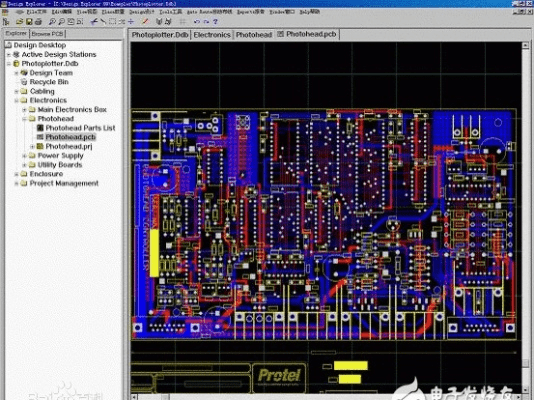Click the Design Team icon in tree

point(23,73)
